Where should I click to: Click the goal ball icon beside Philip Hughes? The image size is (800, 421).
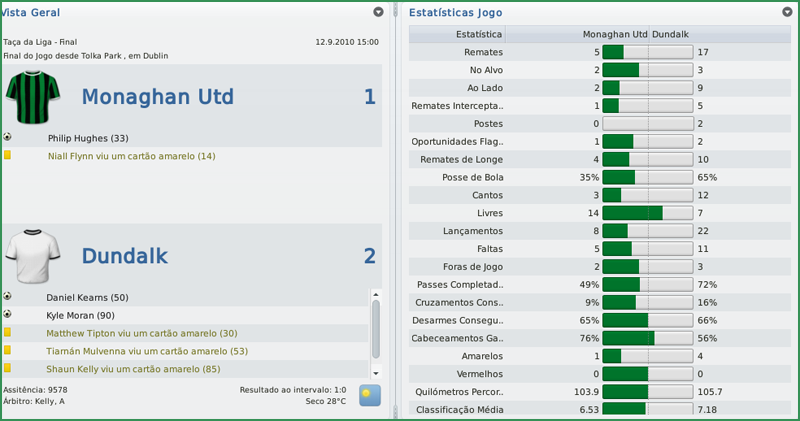(7, 138)
